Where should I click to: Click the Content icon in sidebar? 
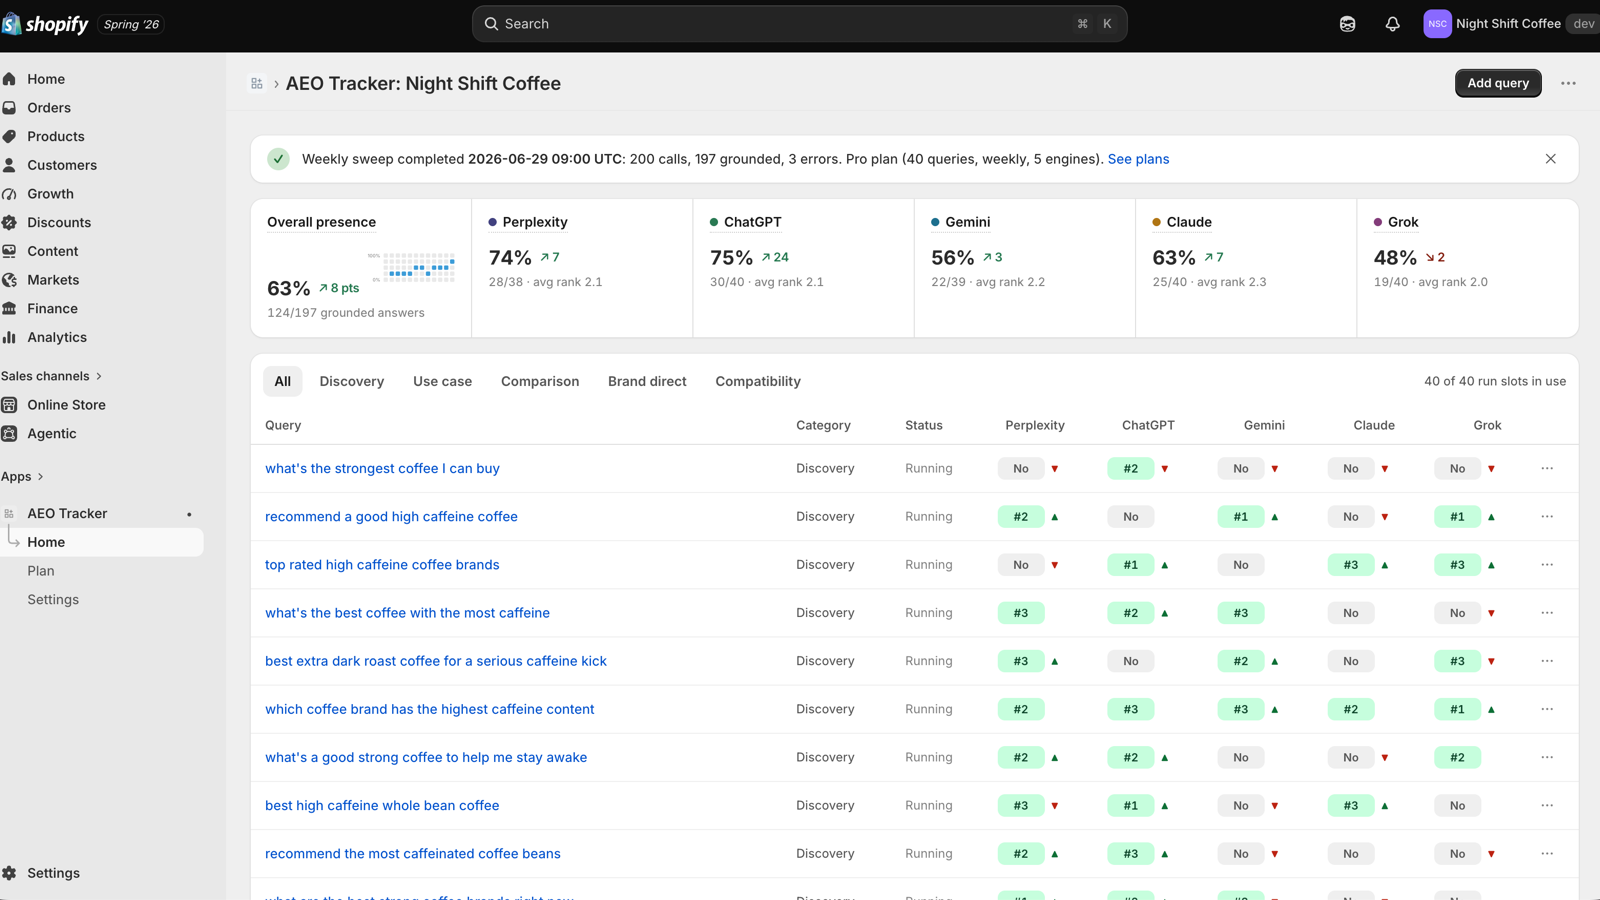coord(10,251)
